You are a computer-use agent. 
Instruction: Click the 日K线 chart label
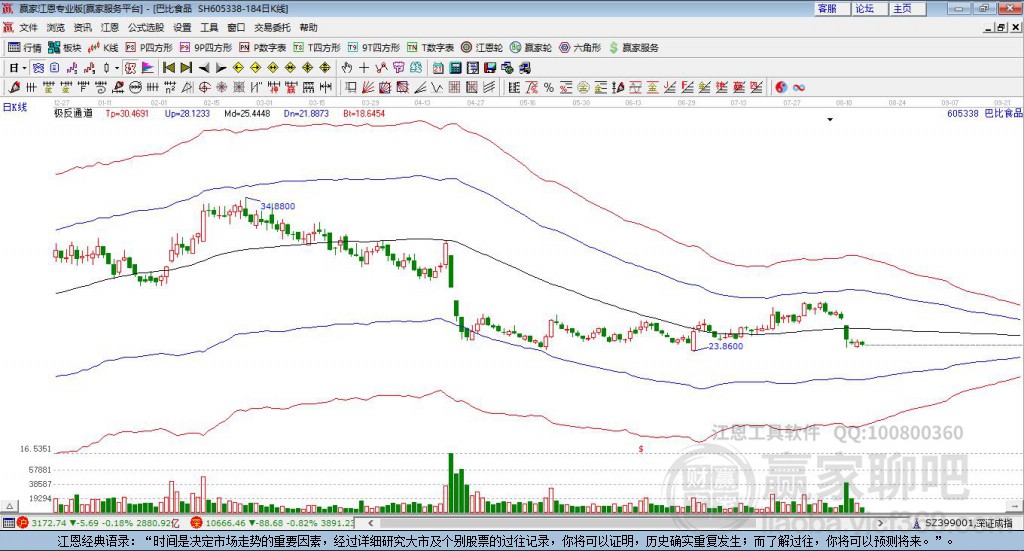point(15,107)
